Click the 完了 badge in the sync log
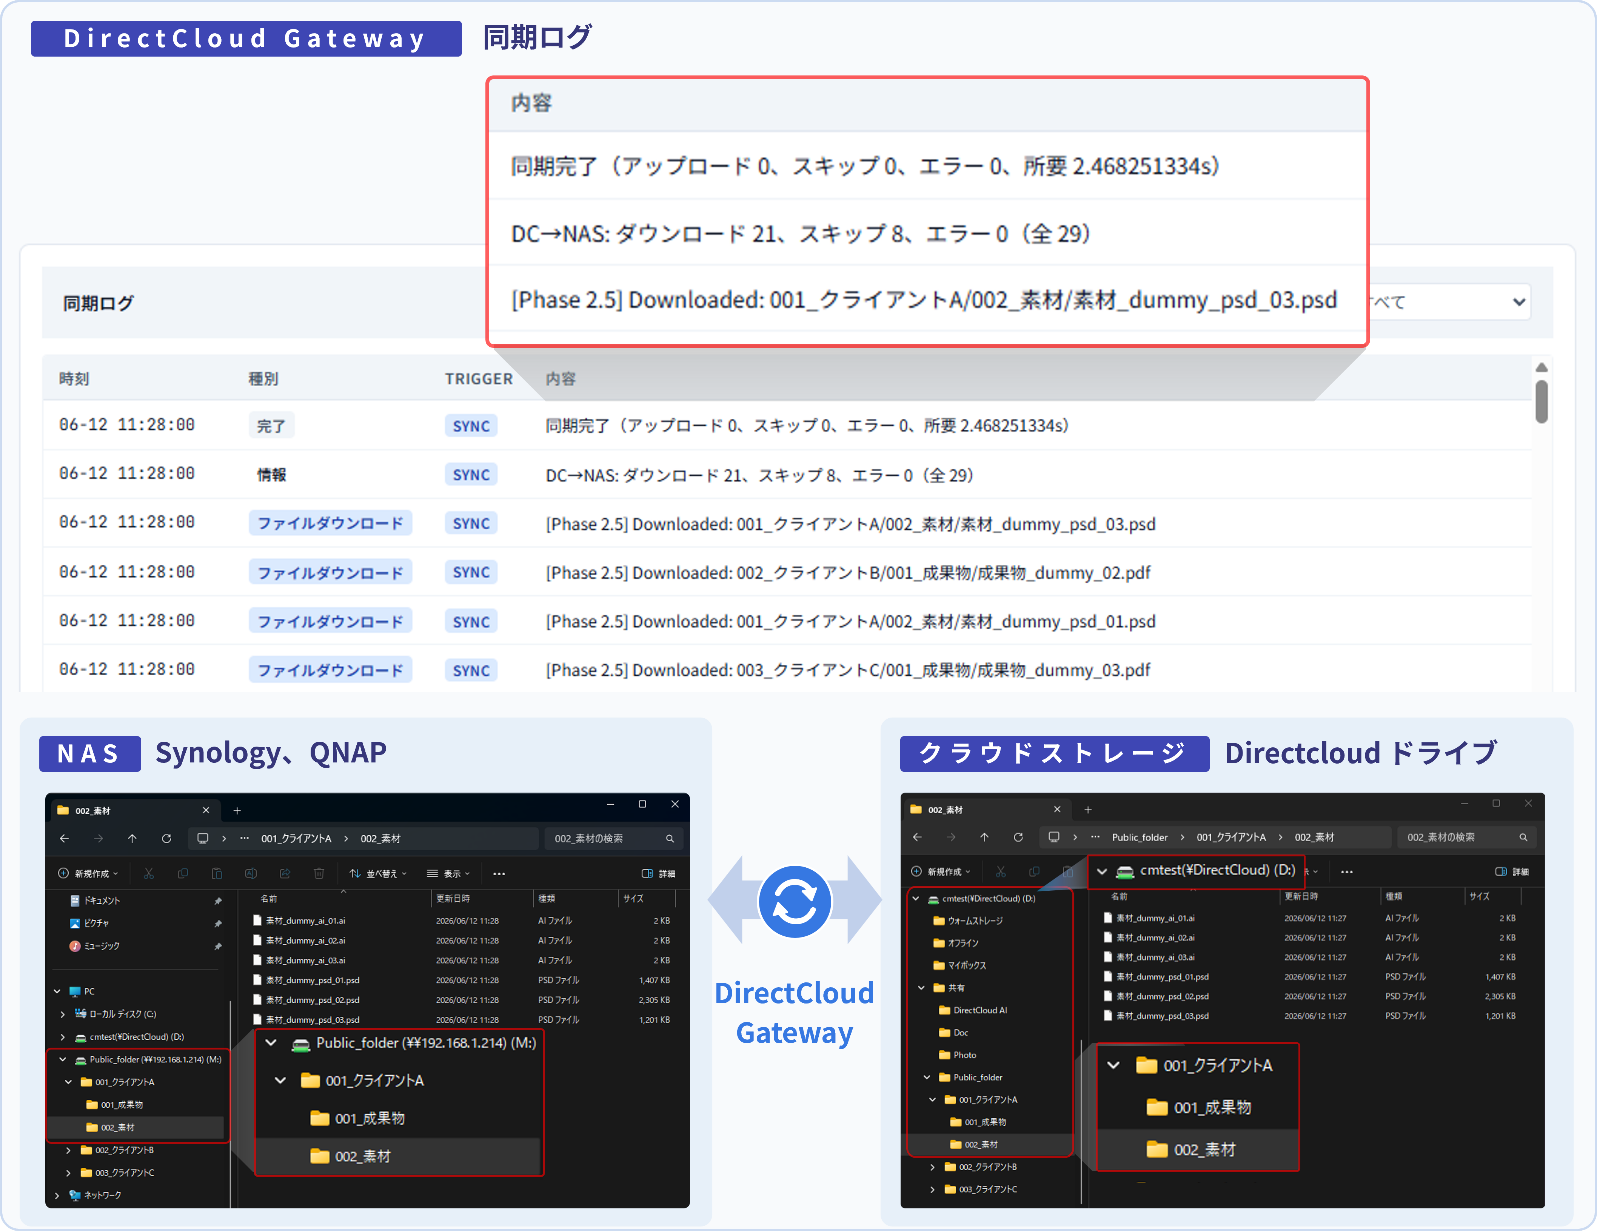This screenshot has height=1231, width=1597. click(271, 426)
